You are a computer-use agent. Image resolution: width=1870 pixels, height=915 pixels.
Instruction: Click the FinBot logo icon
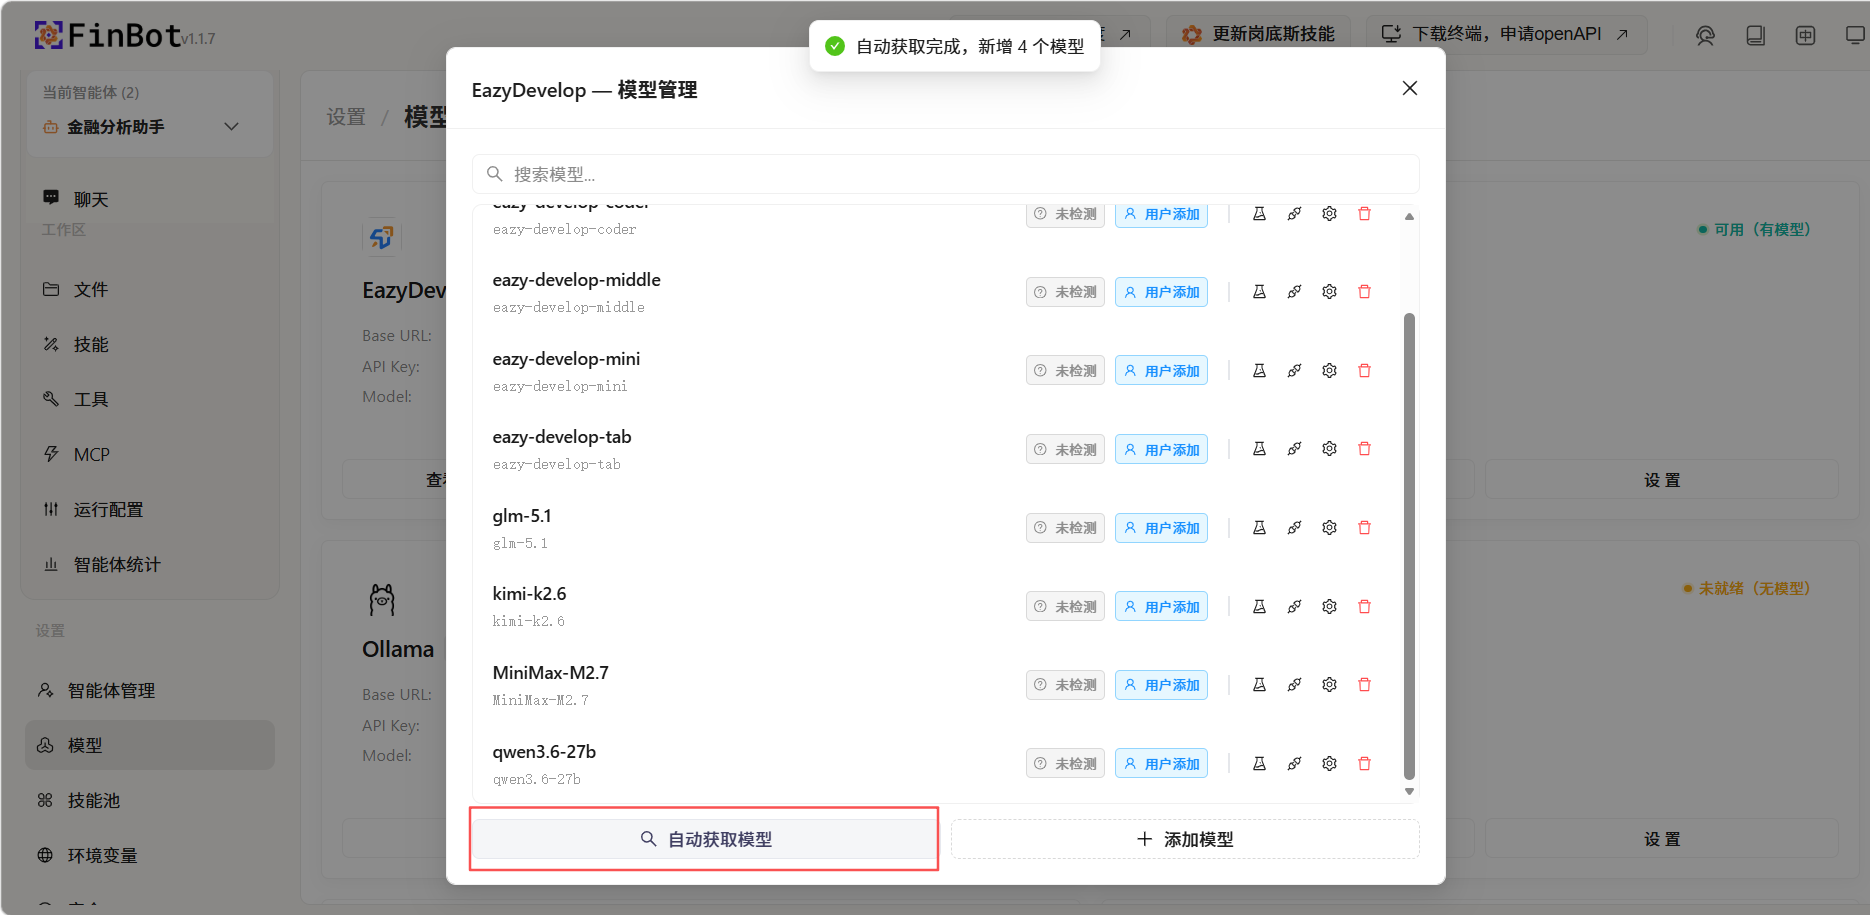coord(48,36)
